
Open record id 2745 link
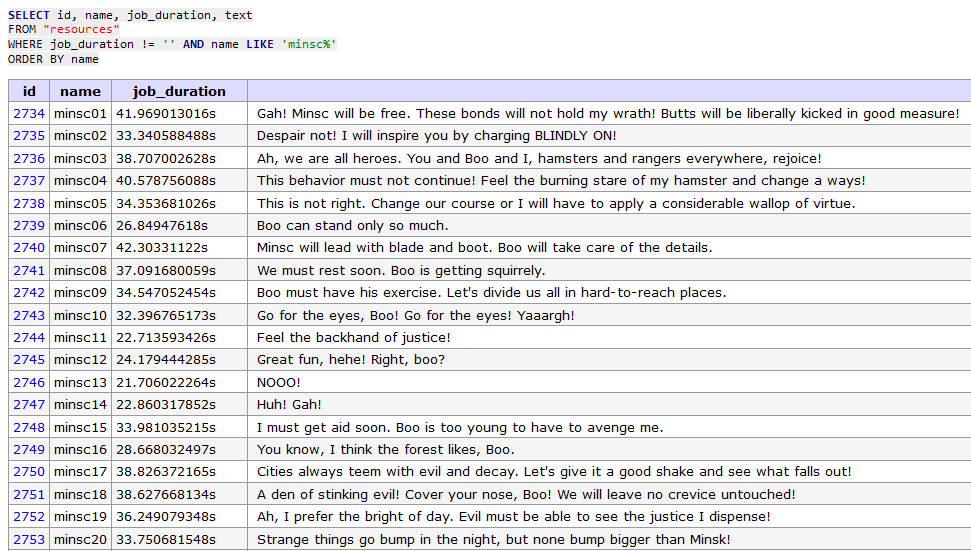coord(29,360)
